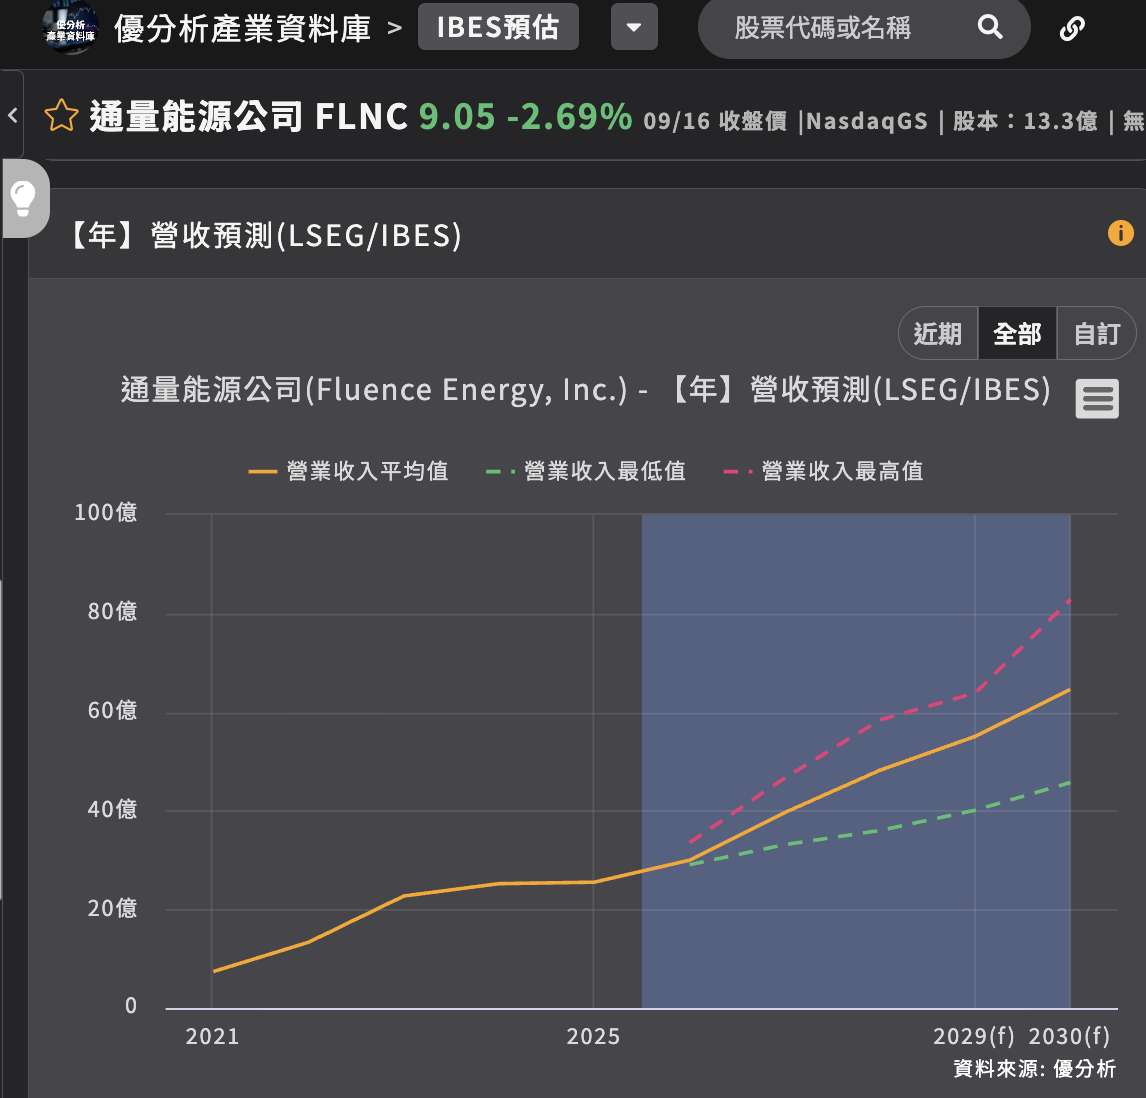Click the 2030(f) x-axis label

coord(1069,1036)
